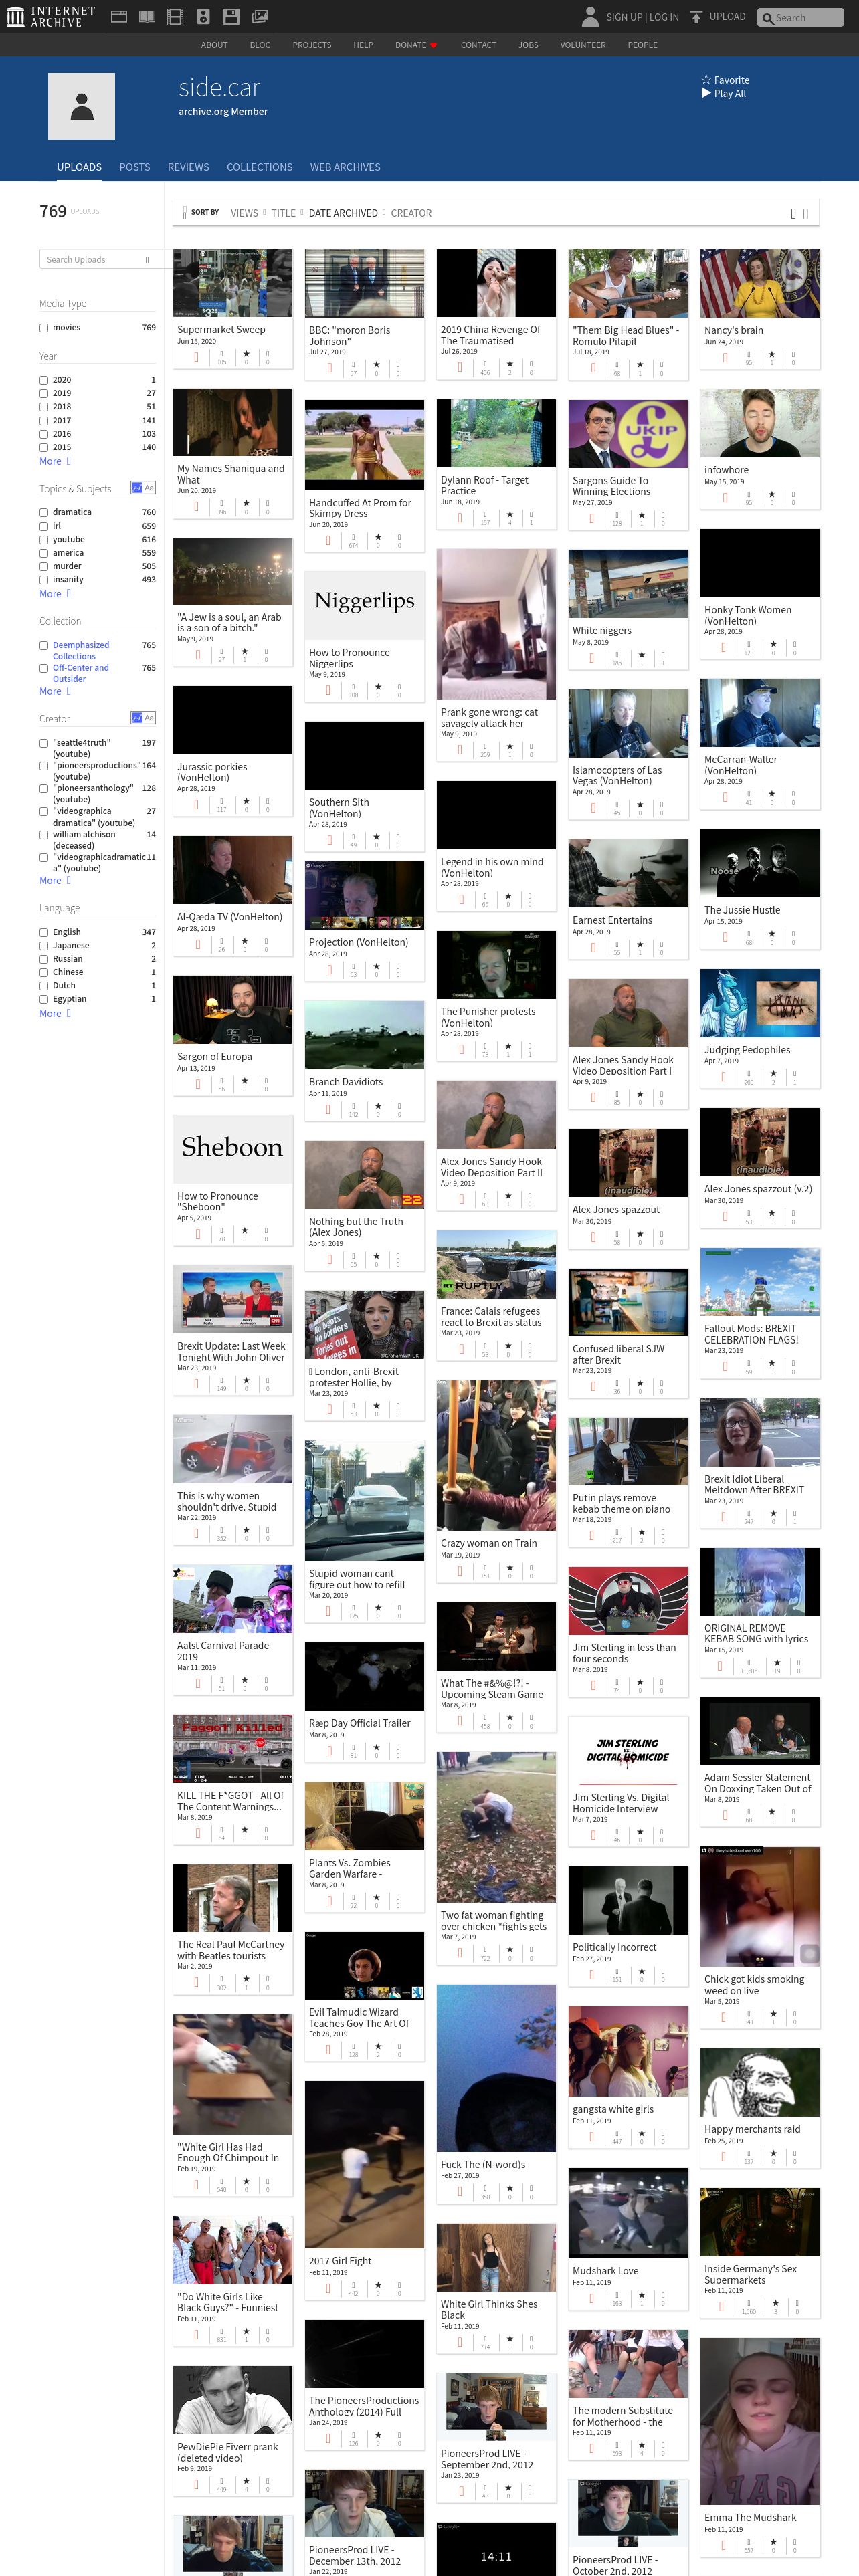Open the Supermarket Sweep video thumbnail

232,283
